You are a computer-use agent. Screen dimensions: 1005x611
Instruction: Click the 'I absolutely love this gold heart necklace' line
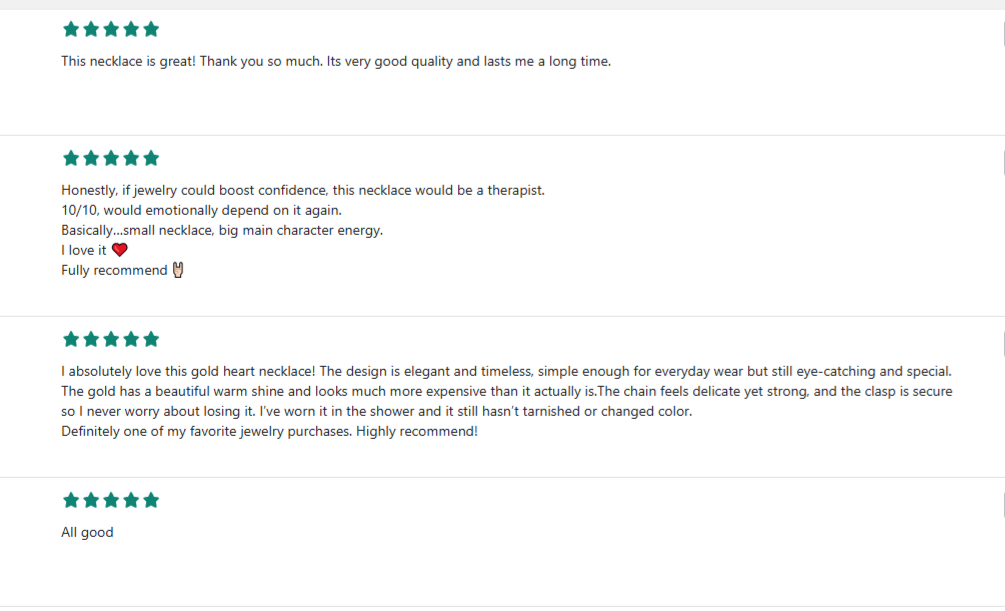pos(506,371)
